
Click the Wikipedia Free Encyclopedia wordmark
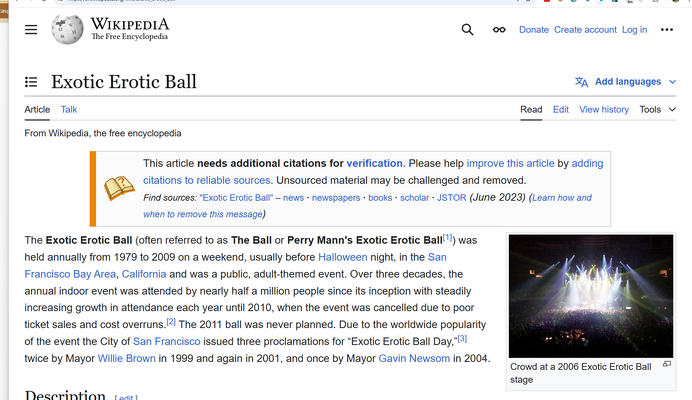point(130,29)
